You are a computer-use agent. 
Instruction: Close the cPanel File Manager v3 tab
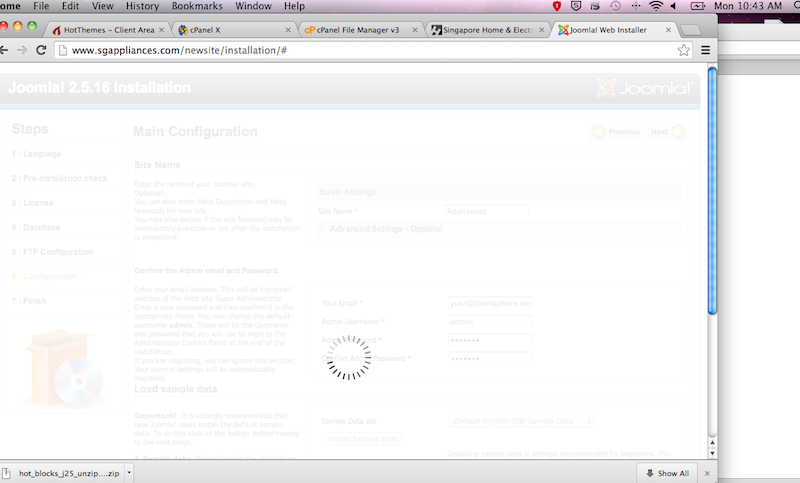[x=415, y=30]
